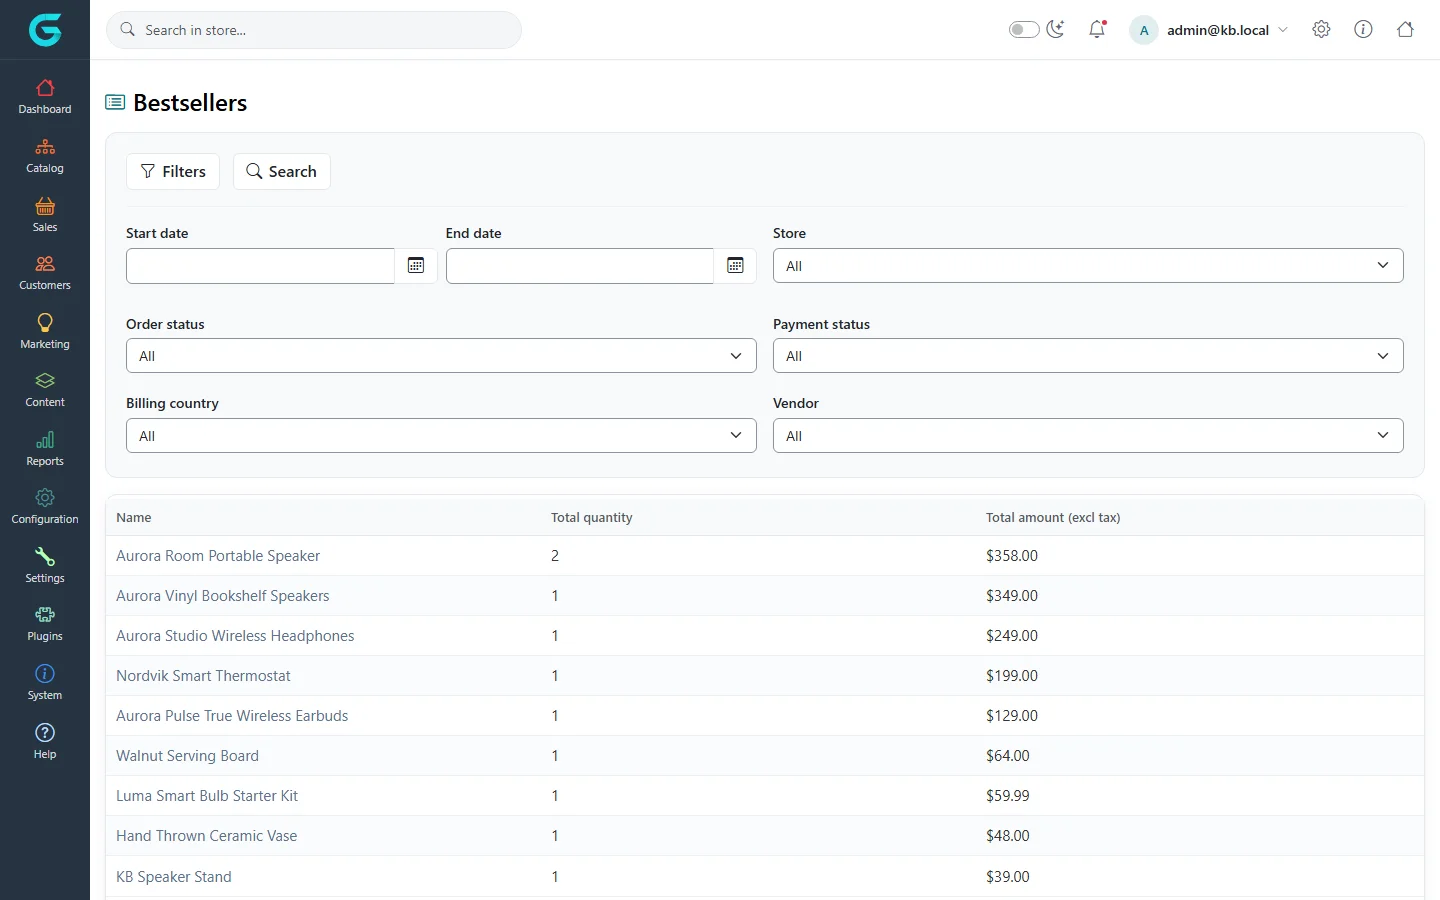Open the Plugins puzzle section
The width and height of the screenshot is (1440, 900).
(45, 624)
